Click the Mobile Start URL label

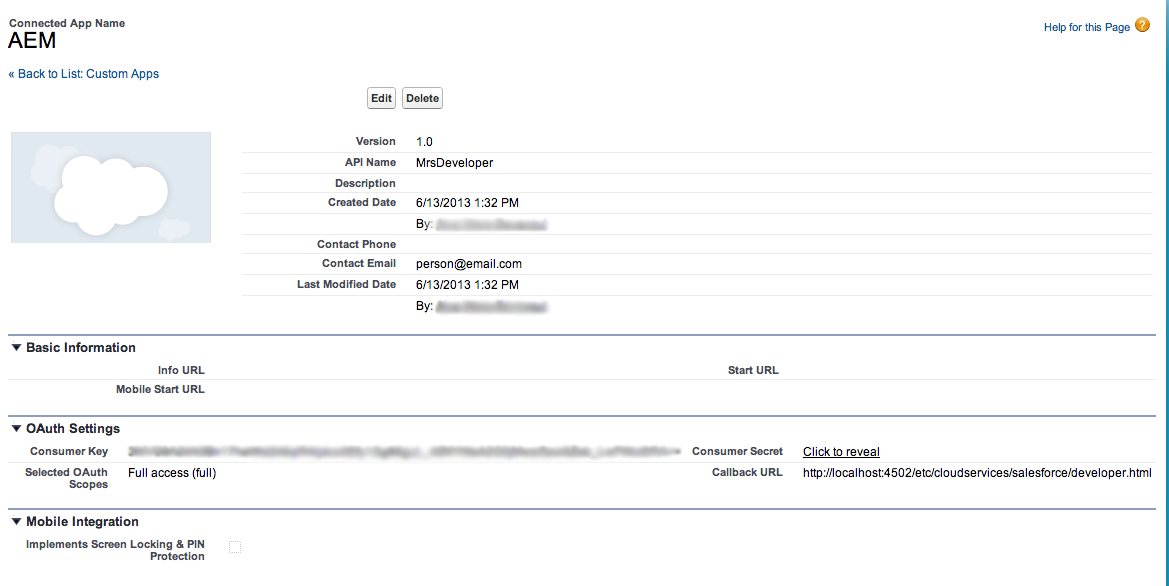[160, 389]
